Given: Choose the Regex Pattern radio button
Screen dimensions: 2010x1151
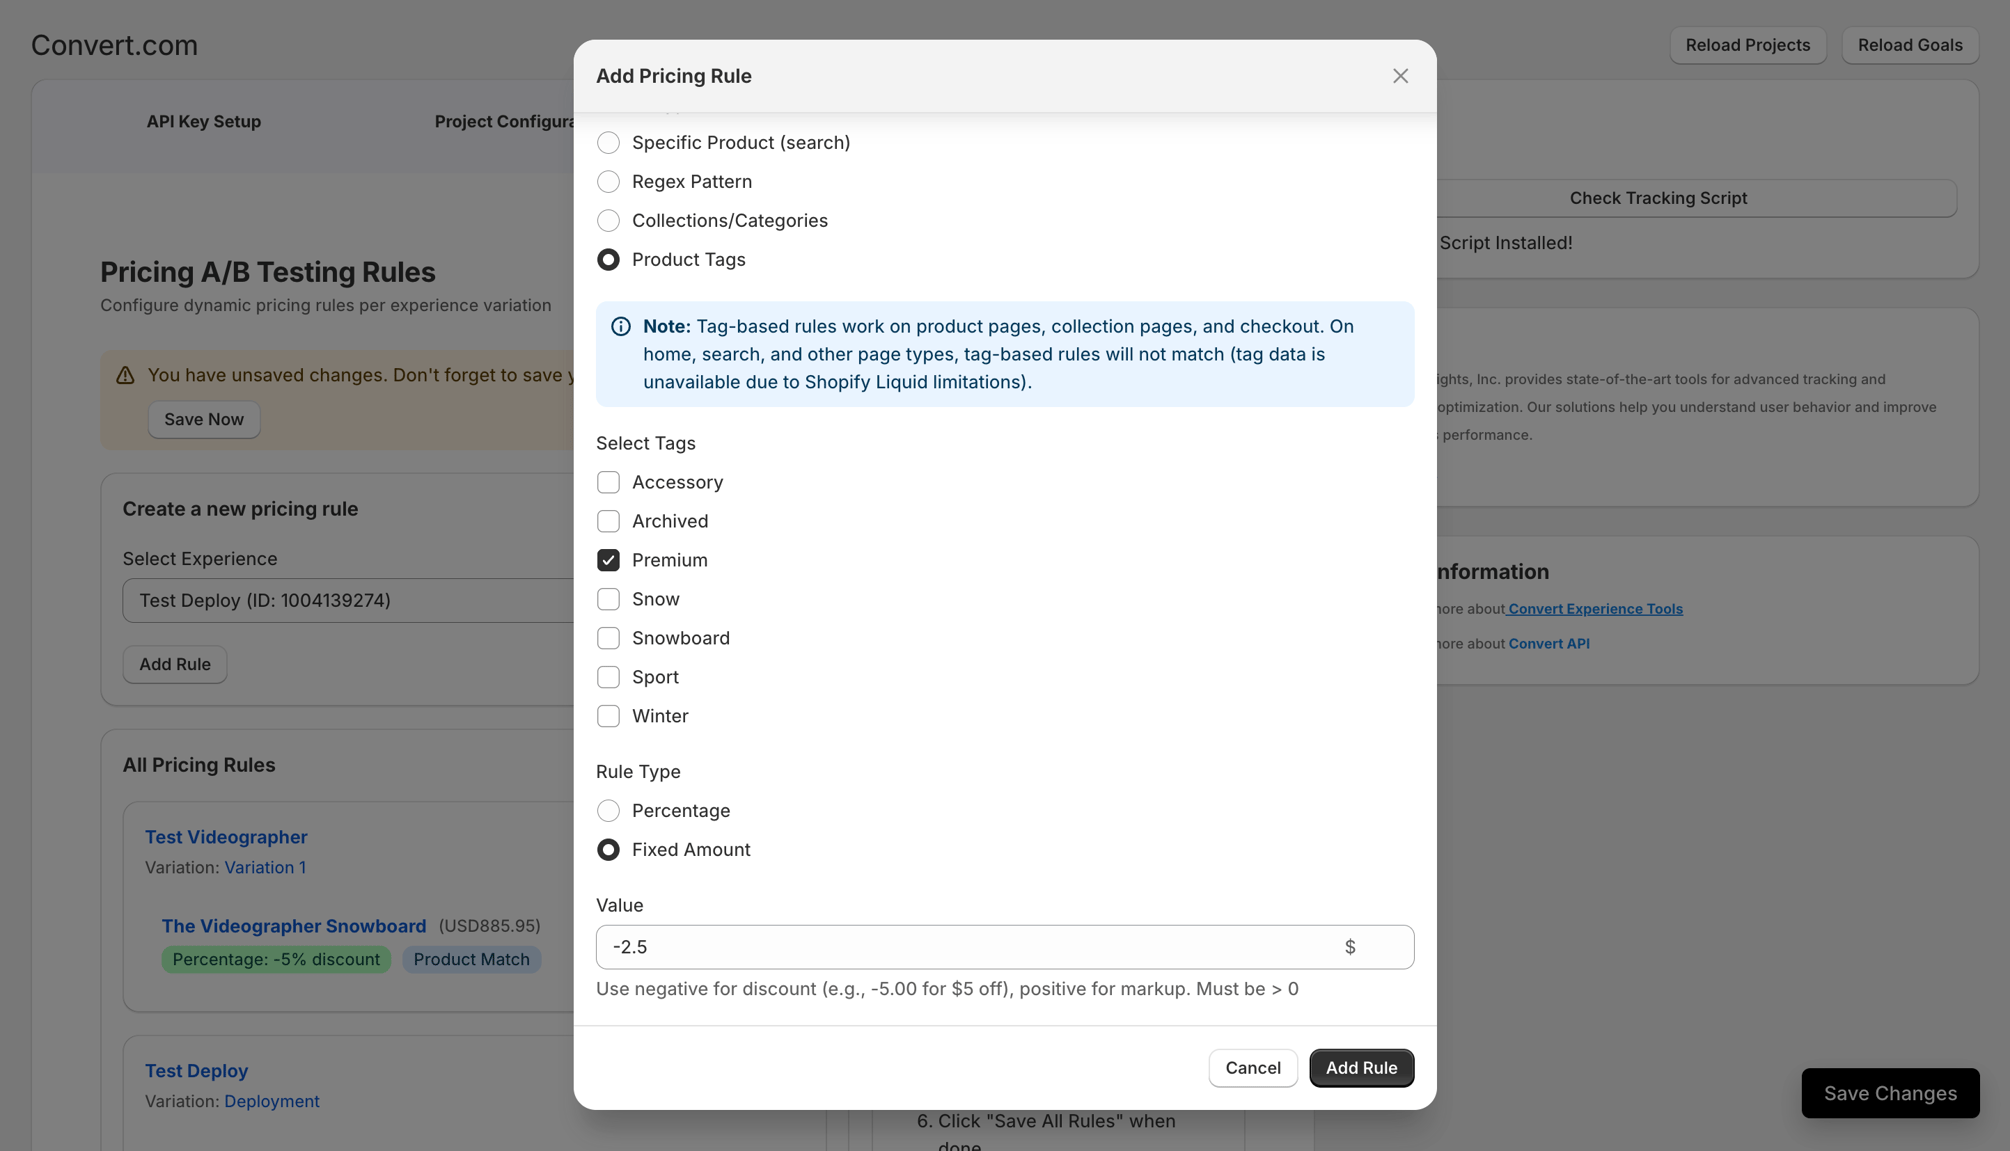Looking at the screenshot, I should 608,182.
